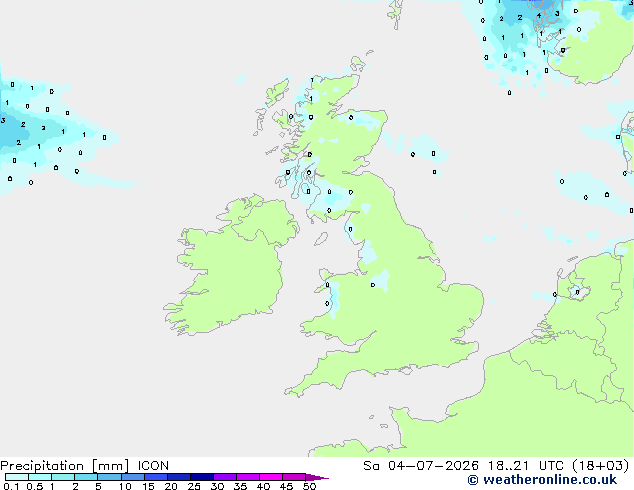The height and width of the screenshot is (490, 634).
Task: Click the '(18+03)' forecast offset text
Action: pos(601,466)
